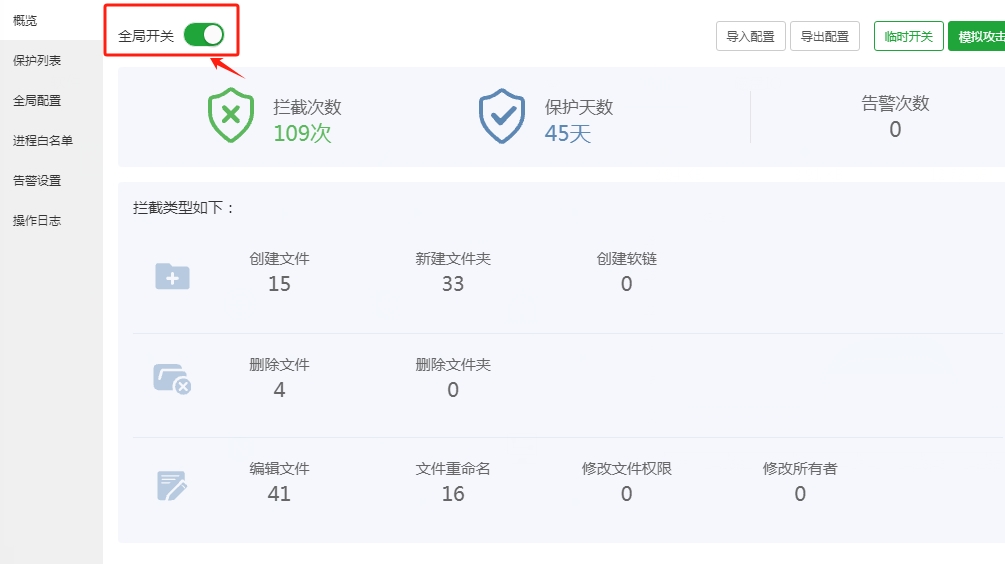Open 全局配置 settings page

[x=37, y=101]
